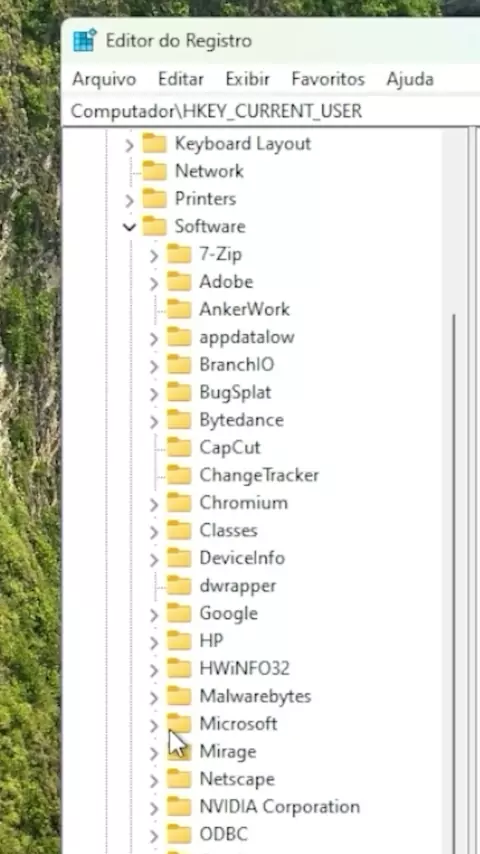Open the Exibir menu
Screen dimensions: 480x854
click(248, 80)
